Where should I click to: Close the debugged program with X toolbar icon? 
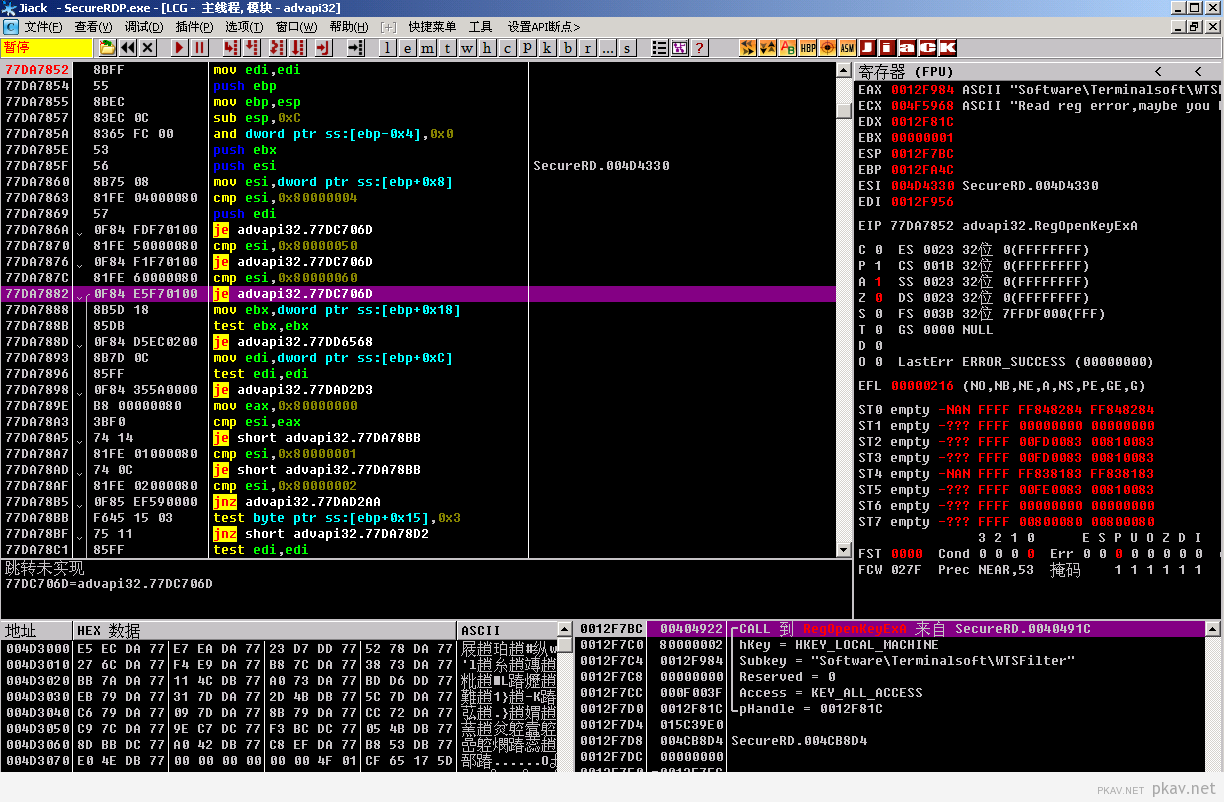[148, 47]
